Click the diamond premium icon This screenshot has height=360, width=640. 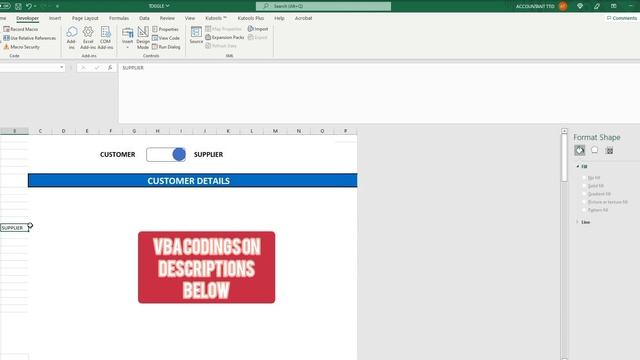pos(580,6)
